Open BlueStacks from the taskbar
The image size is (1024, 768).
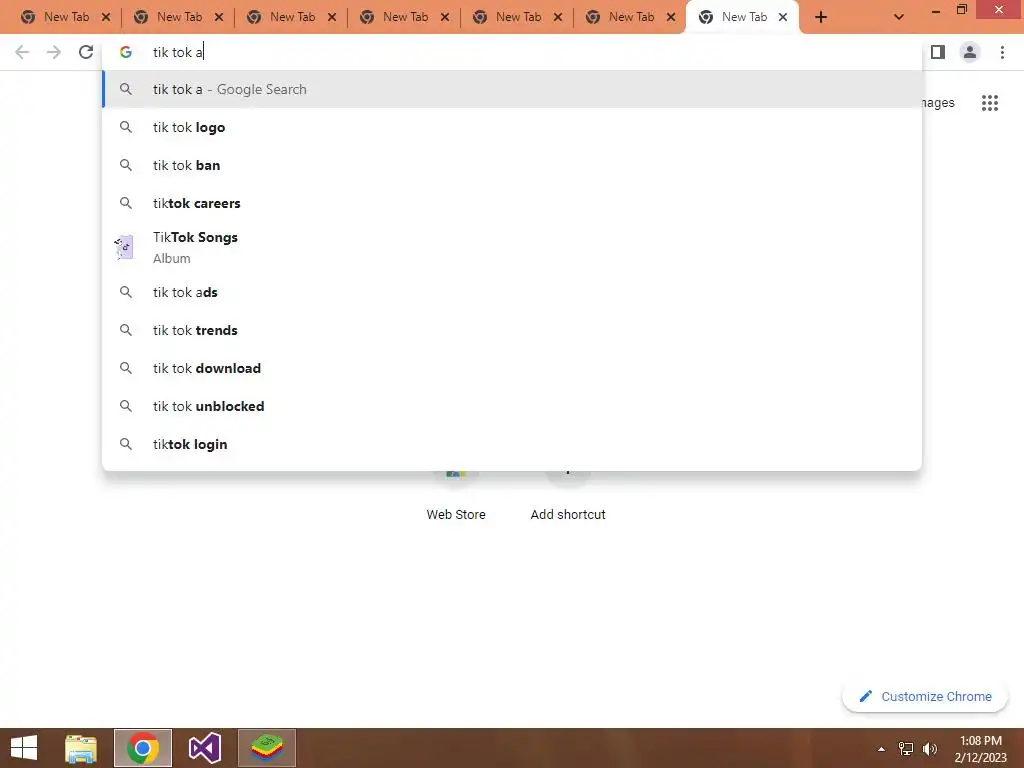tap(266, 748)
